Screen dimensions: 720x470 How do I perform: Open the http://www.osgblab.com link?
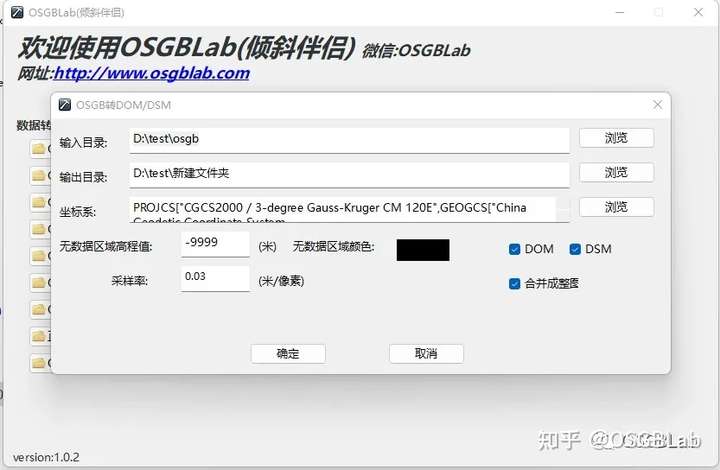[x=152, y=73]
